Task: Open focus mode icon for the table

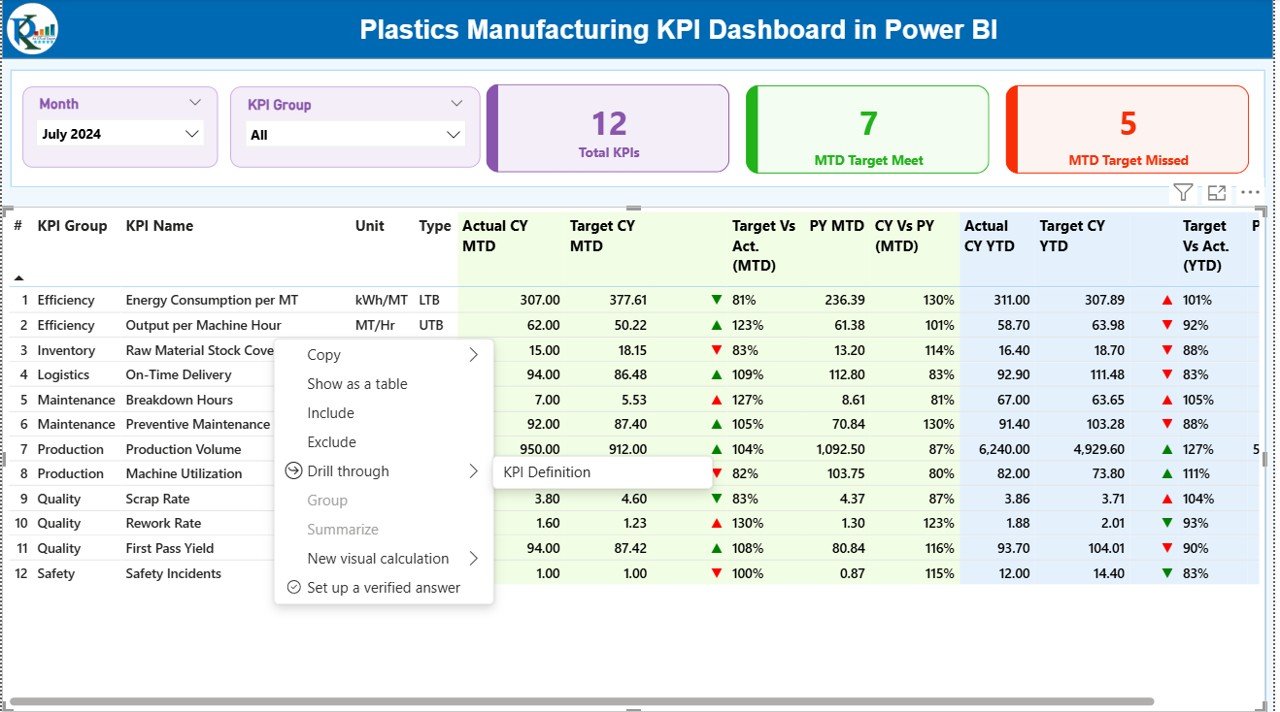Action: coord(1217,193)
